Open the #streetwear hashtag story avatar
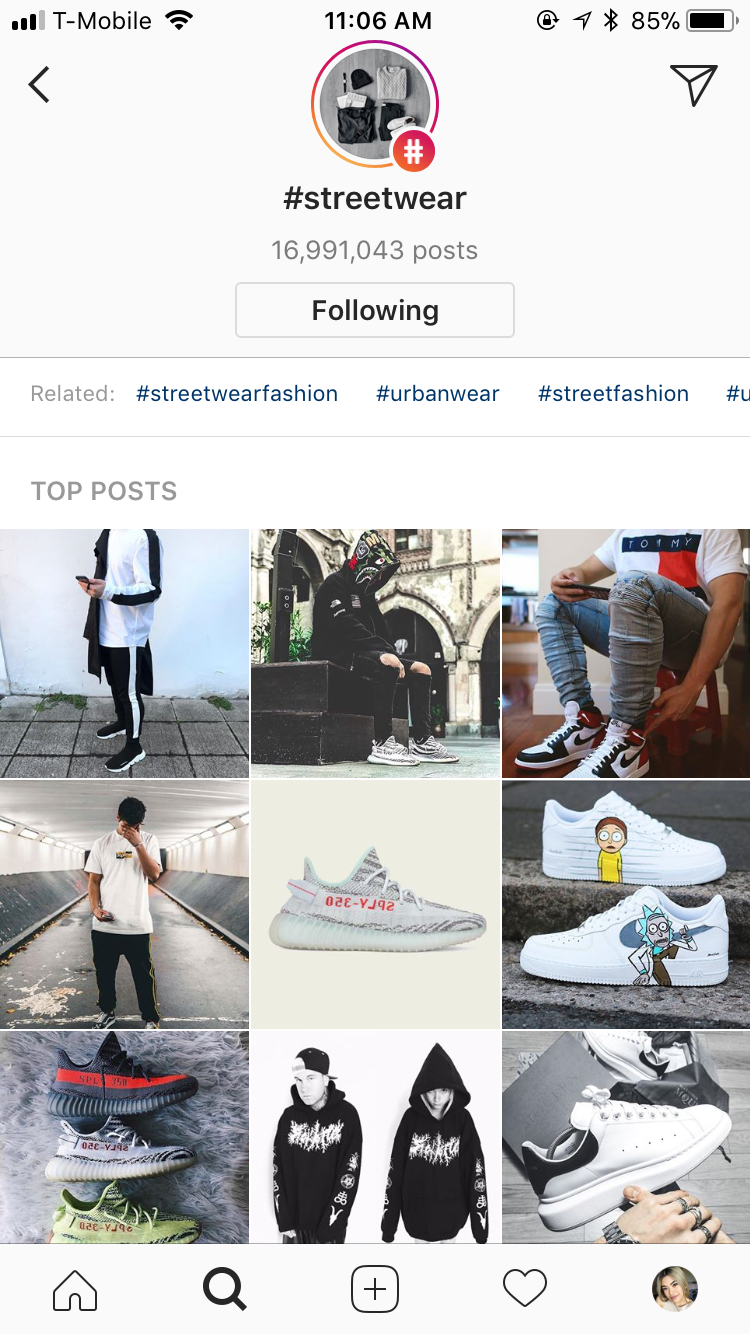The image size is (750, 1334). pyautogui.click(x=375, y=105)
